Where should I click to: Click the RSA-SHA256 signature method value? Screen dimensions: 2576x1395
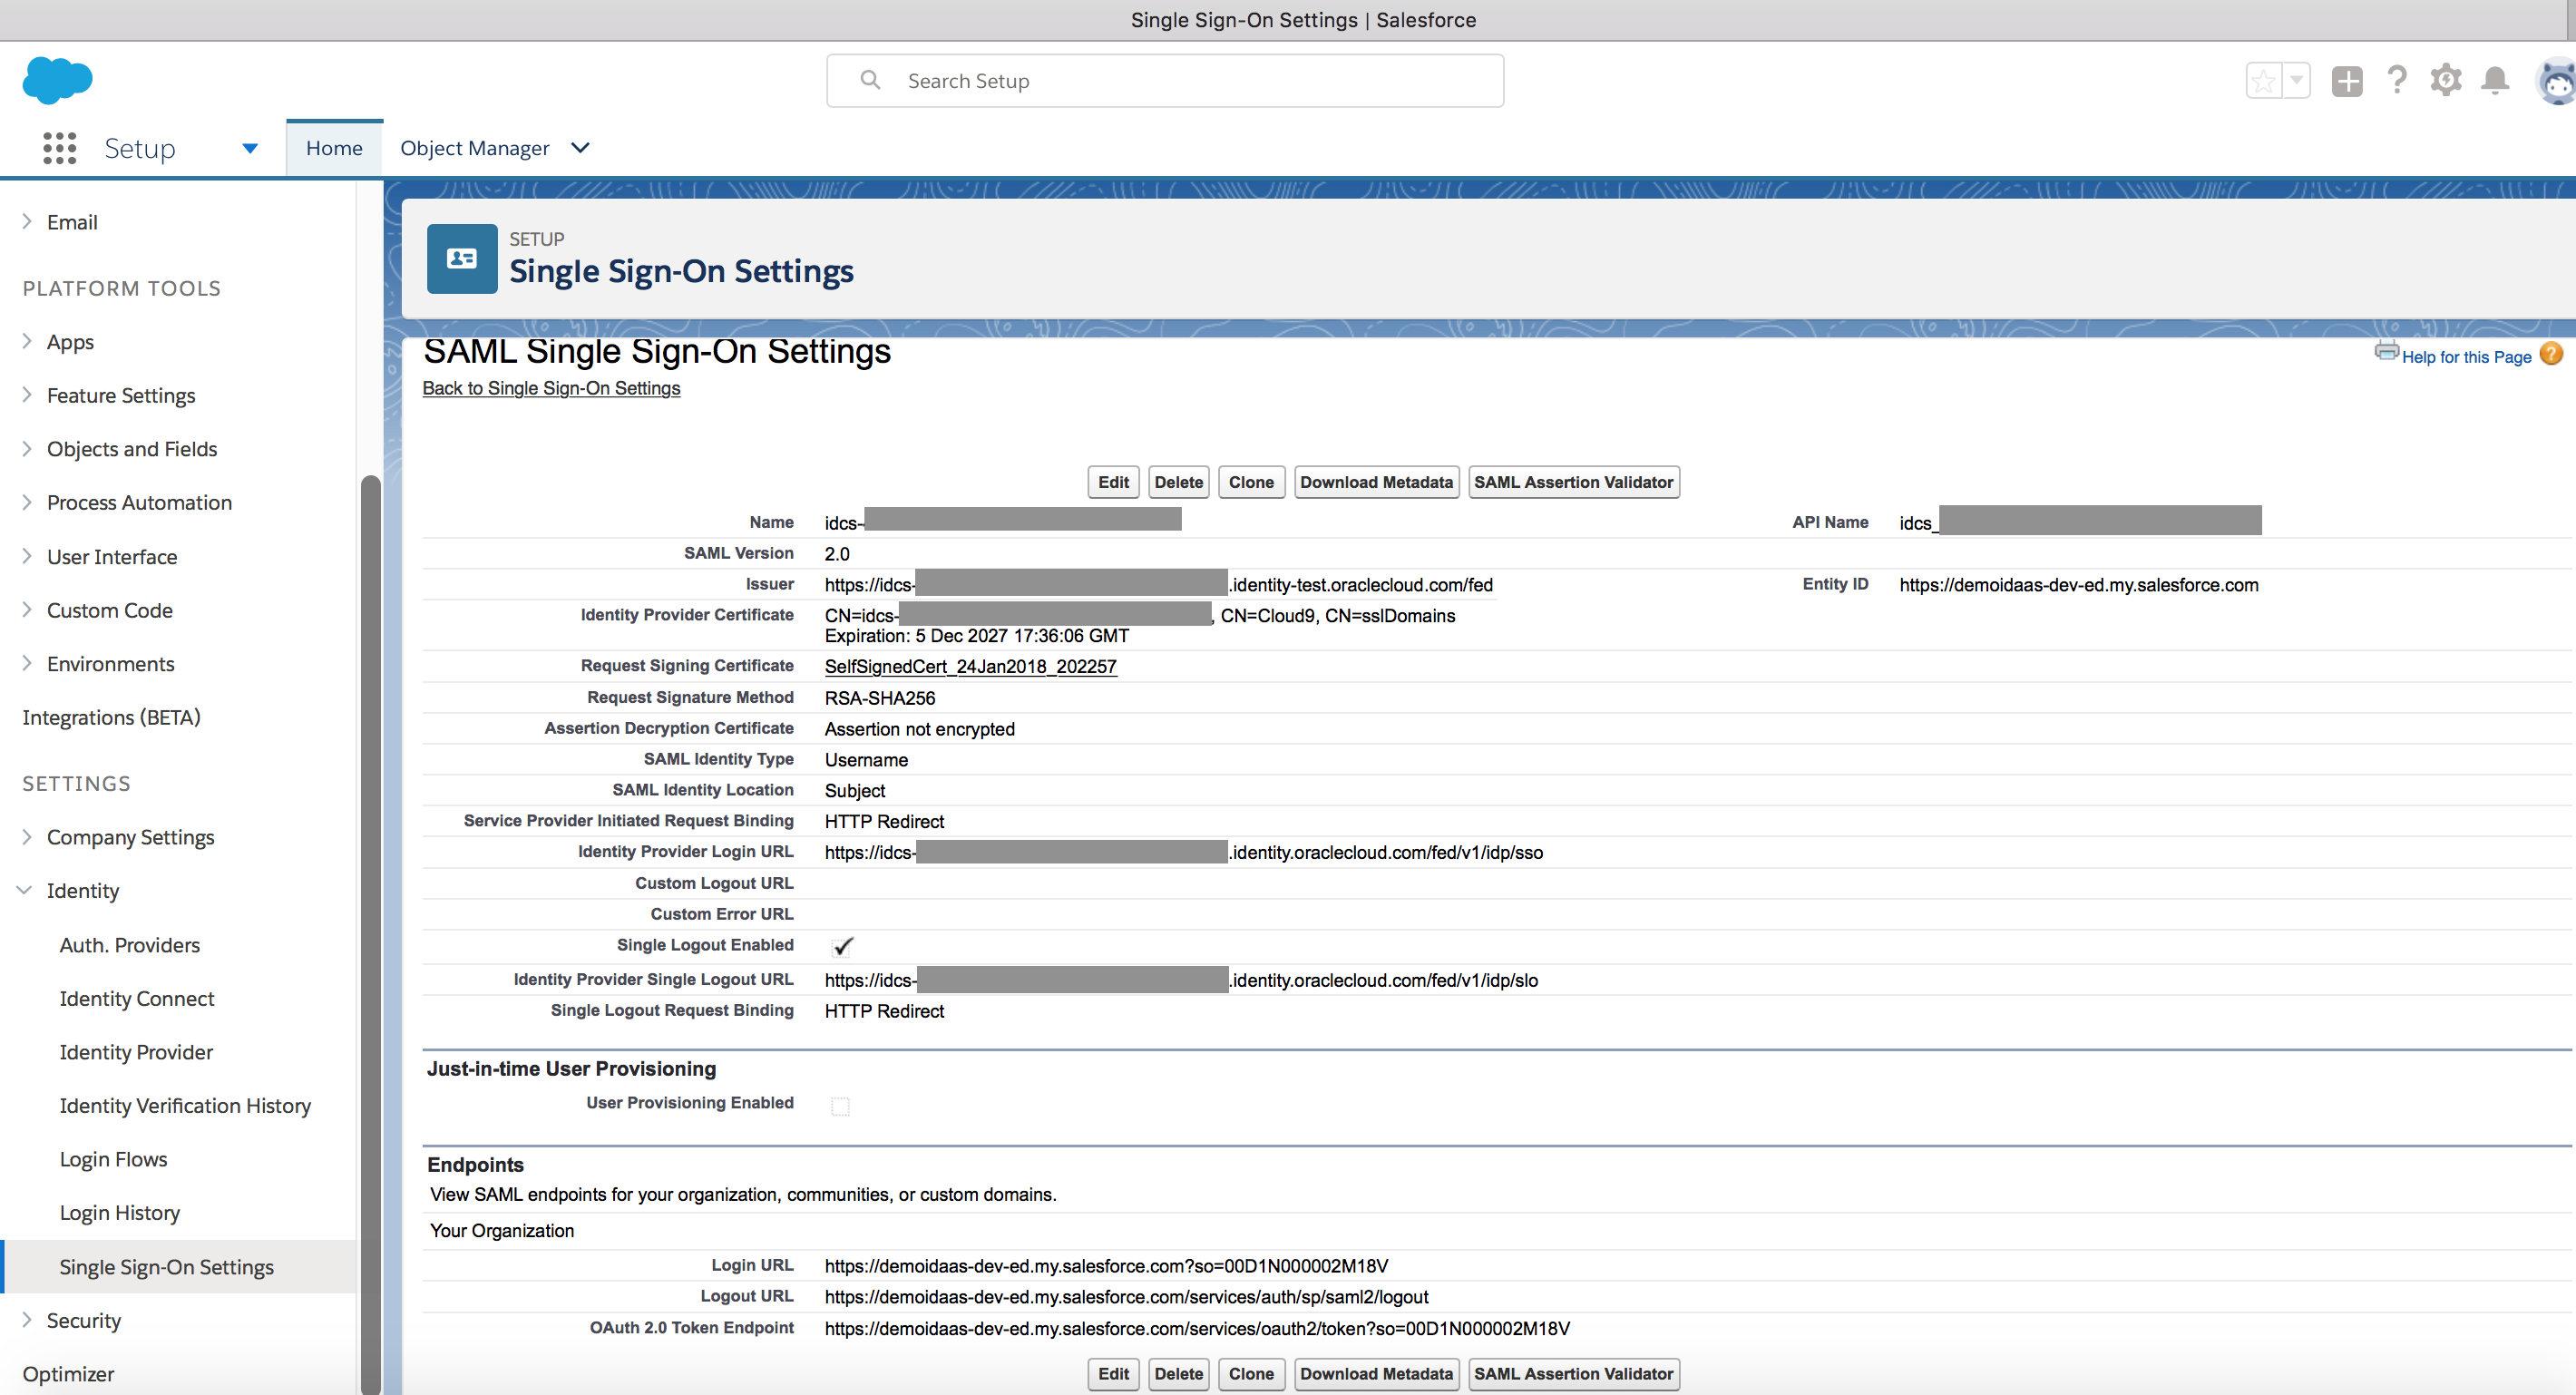(880, 698)
